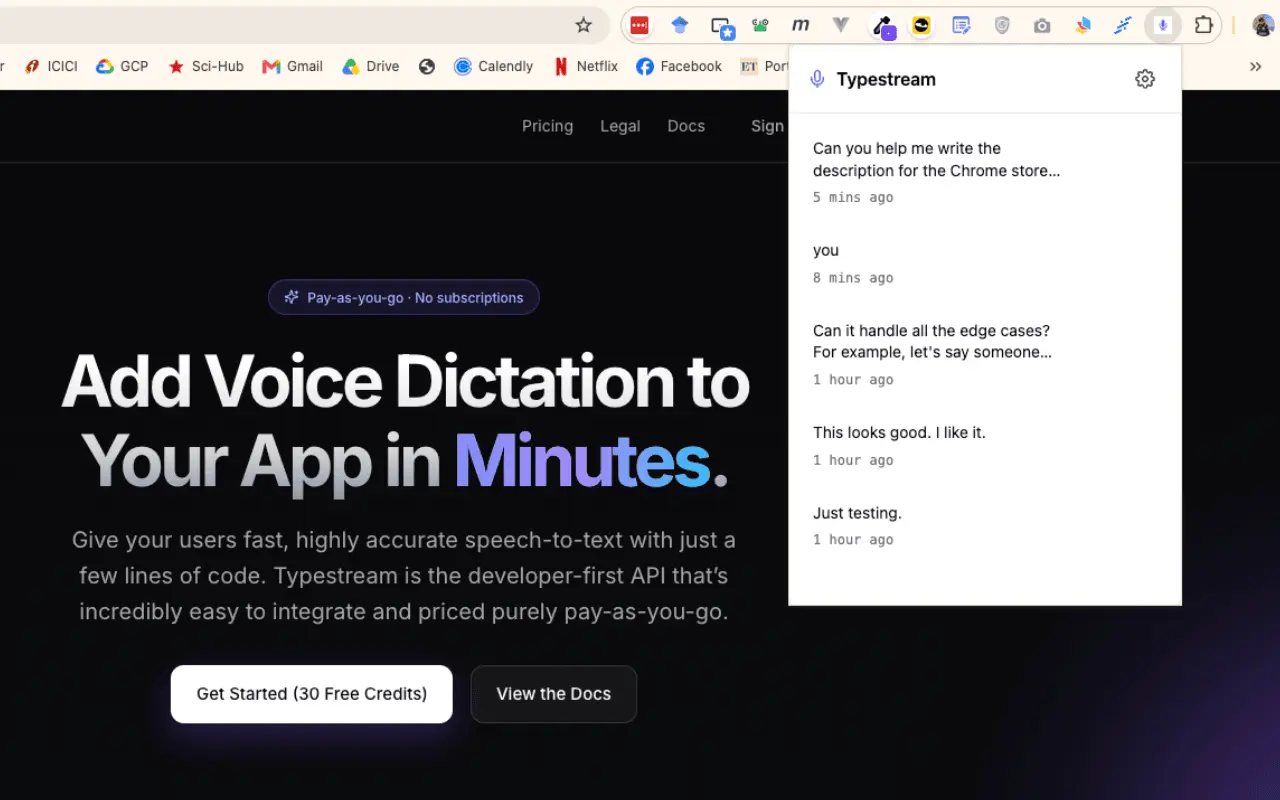Screen dimensions: 1280x800
Task: Click the Typestream microphone toolbar extension
Action: coord(1163,26)
